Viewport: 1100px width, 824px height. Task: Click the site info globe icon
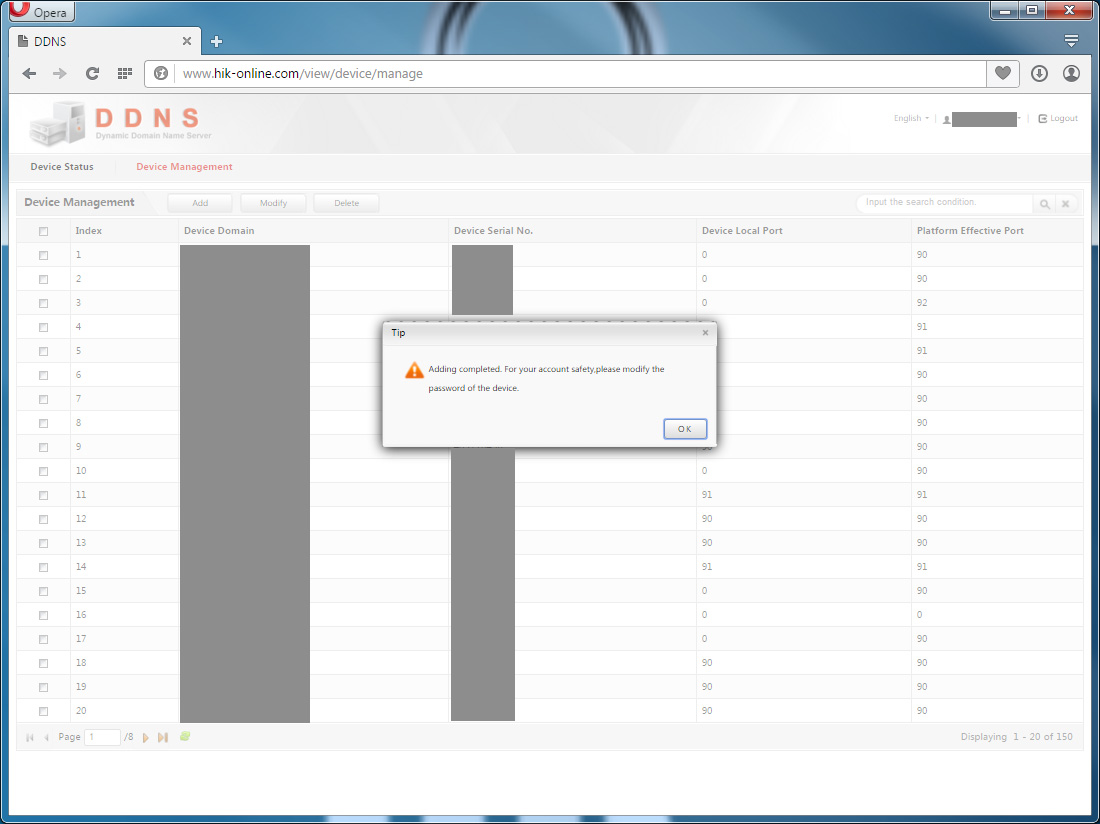[161, 74]
